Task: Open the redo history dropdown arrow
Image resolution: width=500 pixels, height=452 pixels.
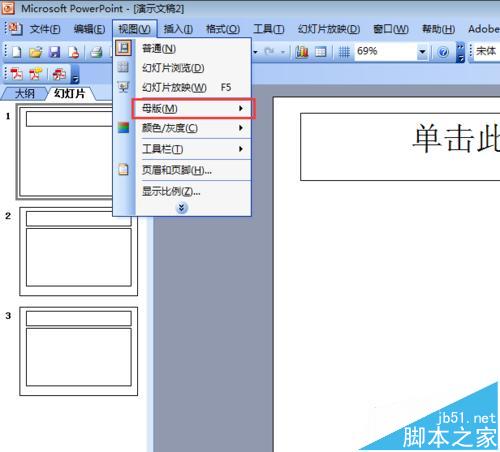Action: tap(283, 52)
